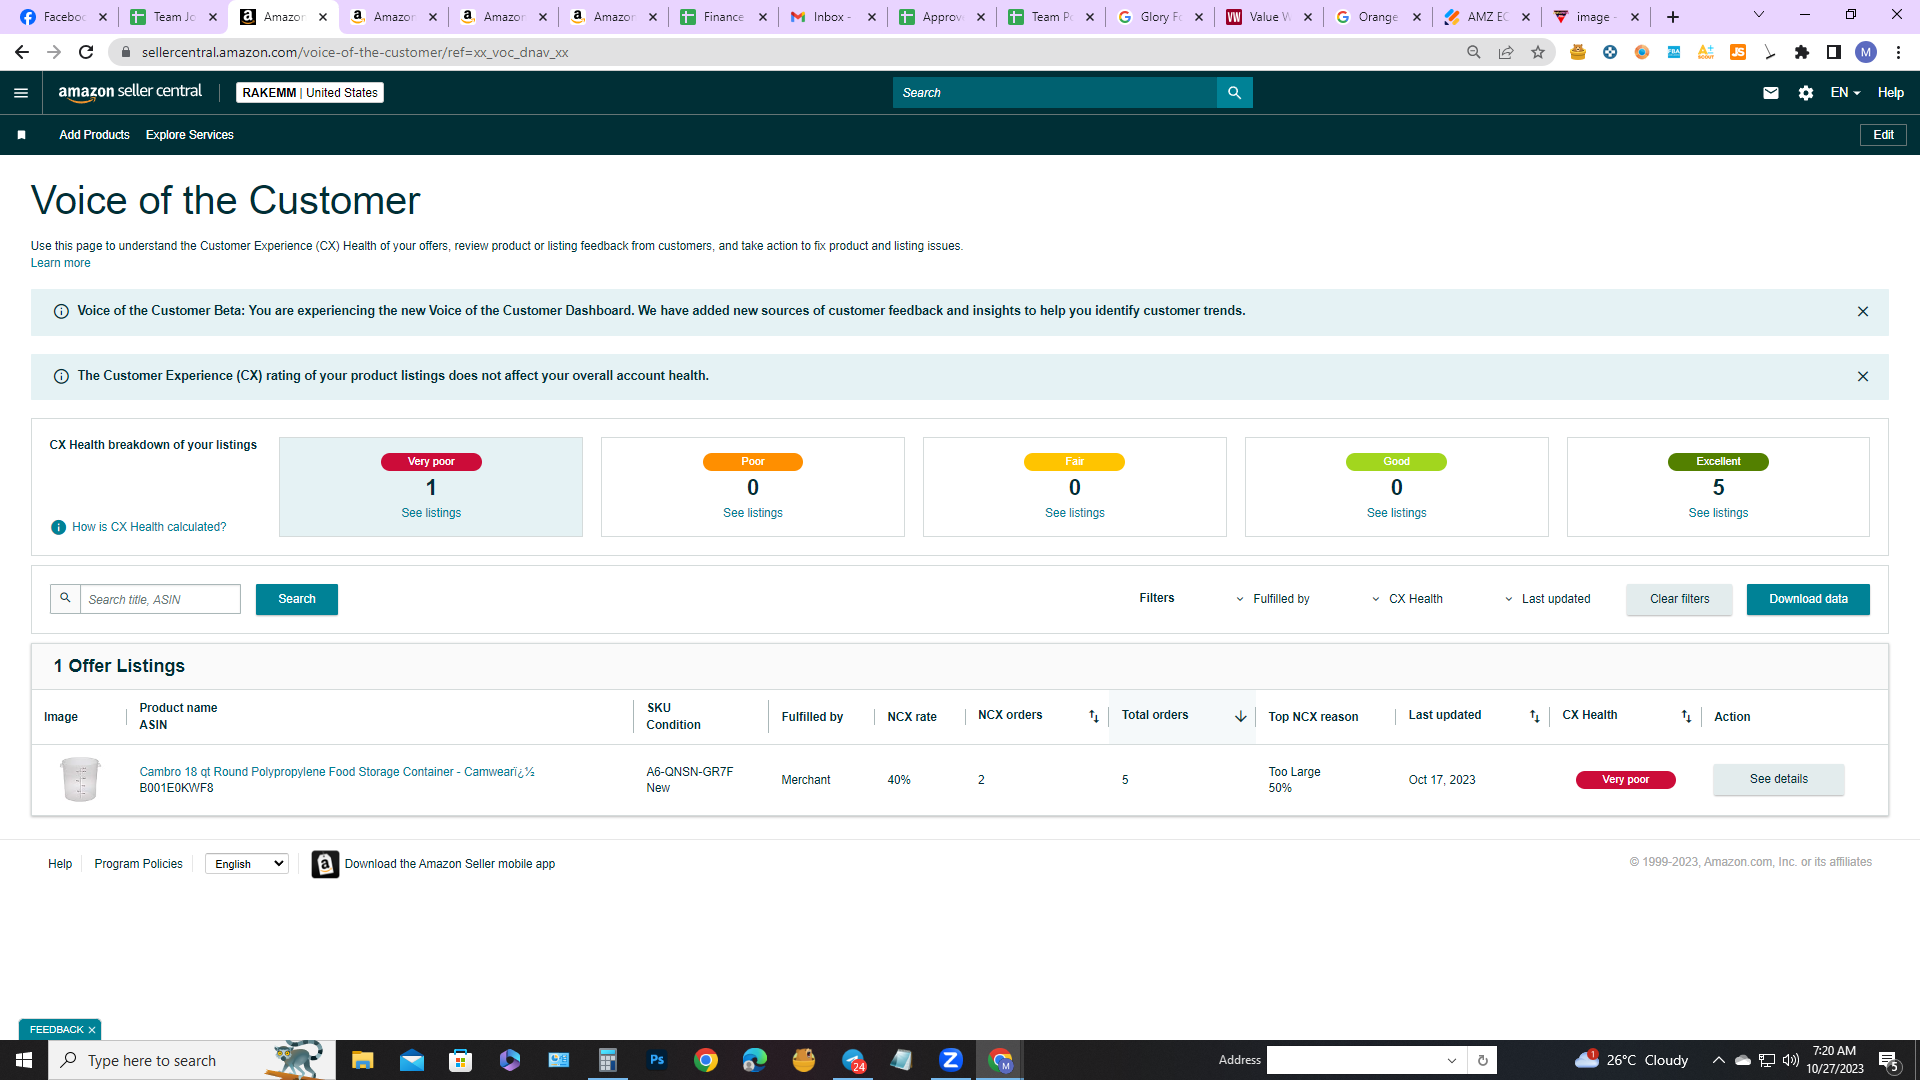The width and height of the screenshot is (1920, 1080).
Task: Sort the table by NCX orders
Action: pos(1093,716)
